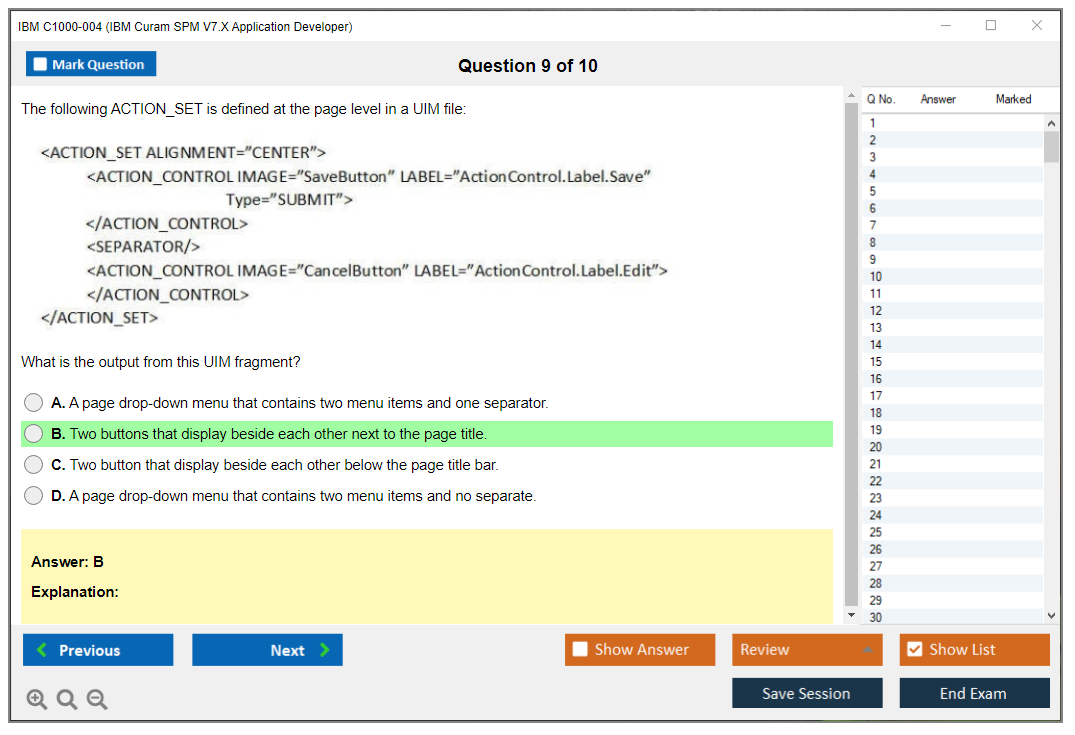Click the question pane scroll-down arrow
This screenshot has height=735, width=1075.
coord(852,615)
